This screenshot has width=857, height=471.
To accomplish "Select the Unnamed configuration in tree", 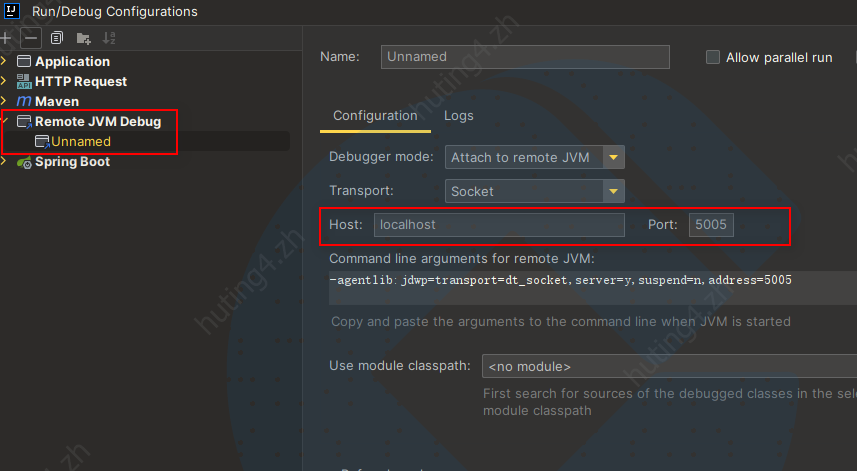I will point(81,142).
